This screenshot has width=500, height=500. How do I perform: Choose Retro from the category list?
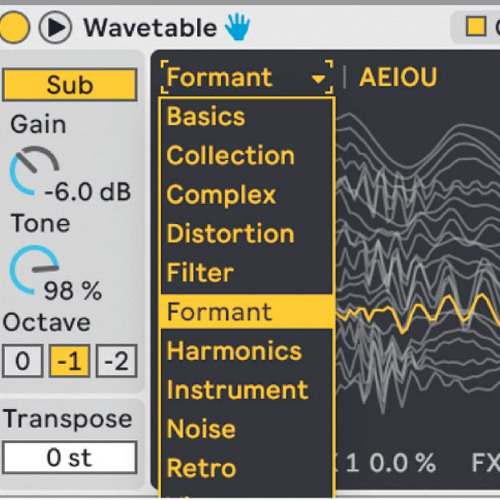point(247,468)
